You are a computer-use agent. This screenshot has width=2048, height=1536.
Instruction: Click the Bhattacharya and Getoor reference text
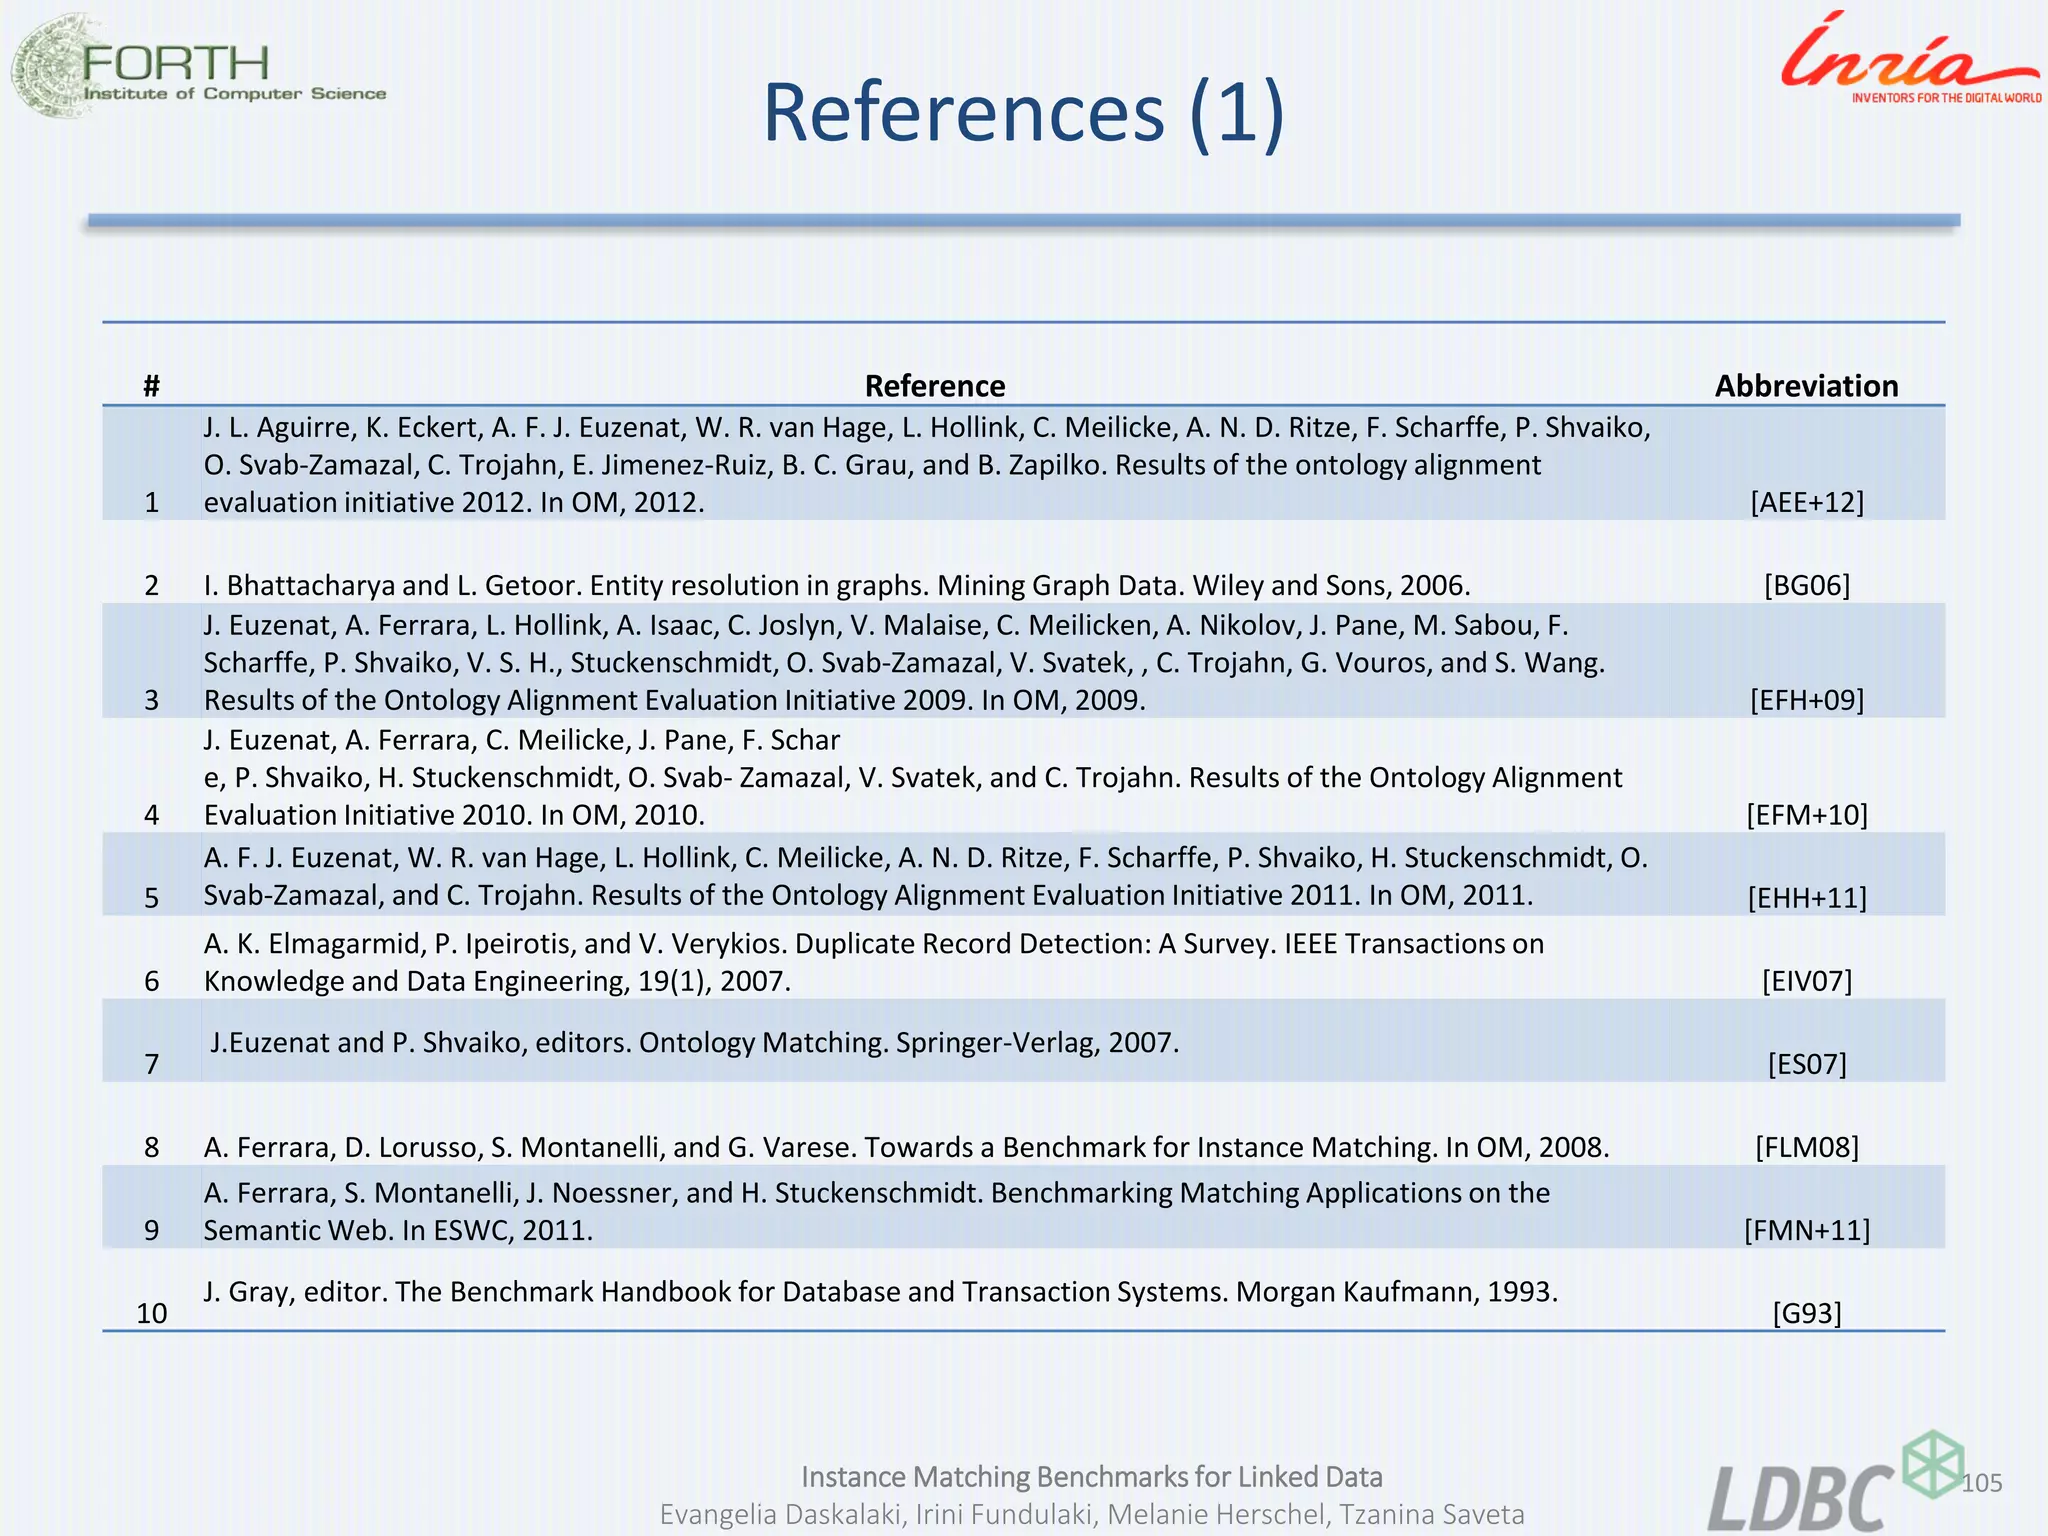(x=836, y=585)
